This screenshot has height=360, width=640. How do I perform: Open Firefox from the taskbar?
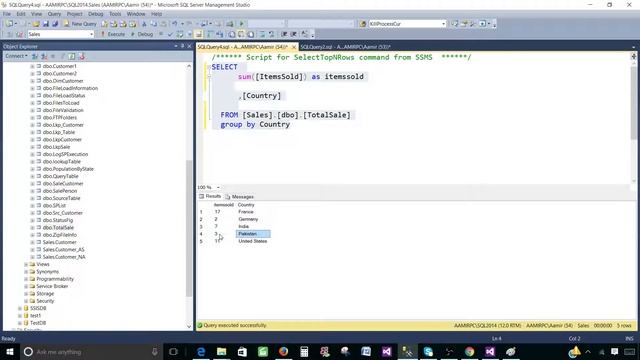click(x=284, y=352)
